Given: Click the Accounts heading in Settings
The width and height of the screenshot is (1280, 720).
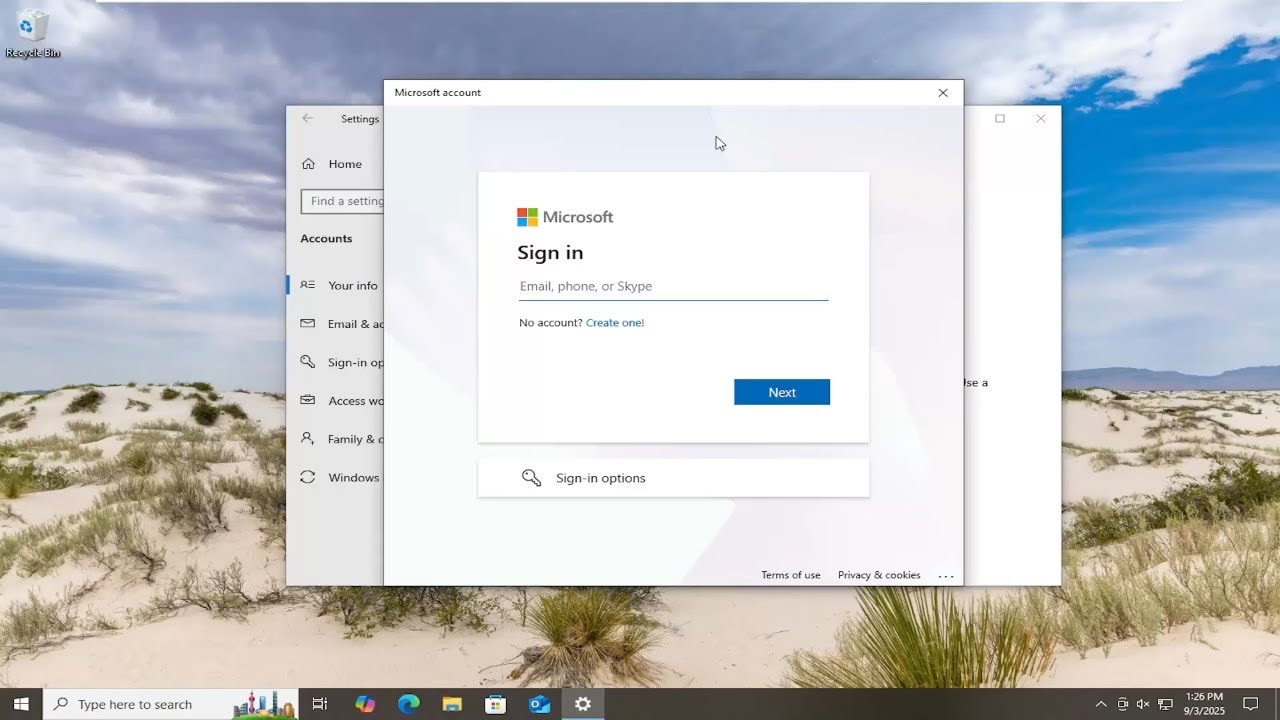Looking at the screenshot, I should coord(326,239).
